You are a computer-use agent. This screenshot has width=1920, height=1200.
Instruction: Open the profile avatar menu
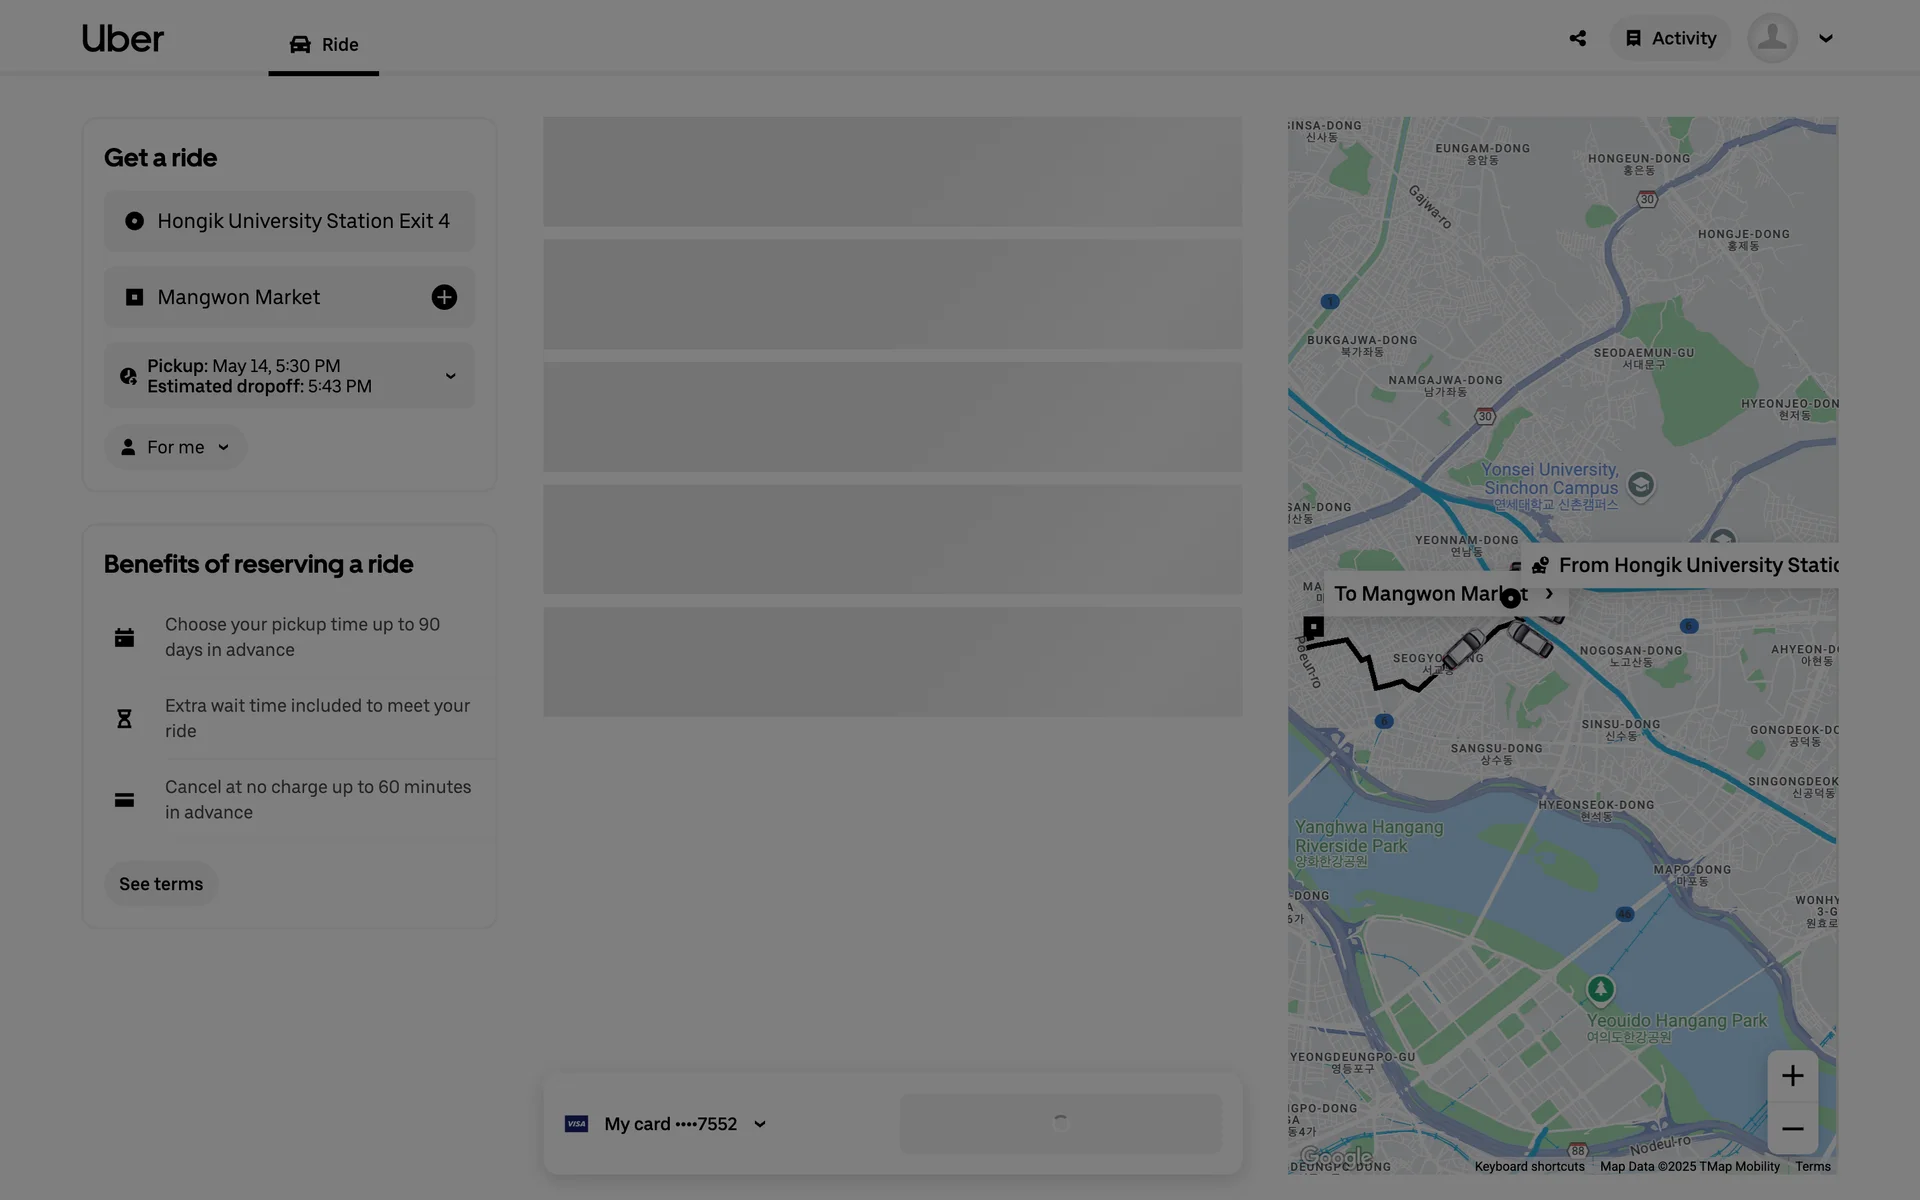(1772, 39)
